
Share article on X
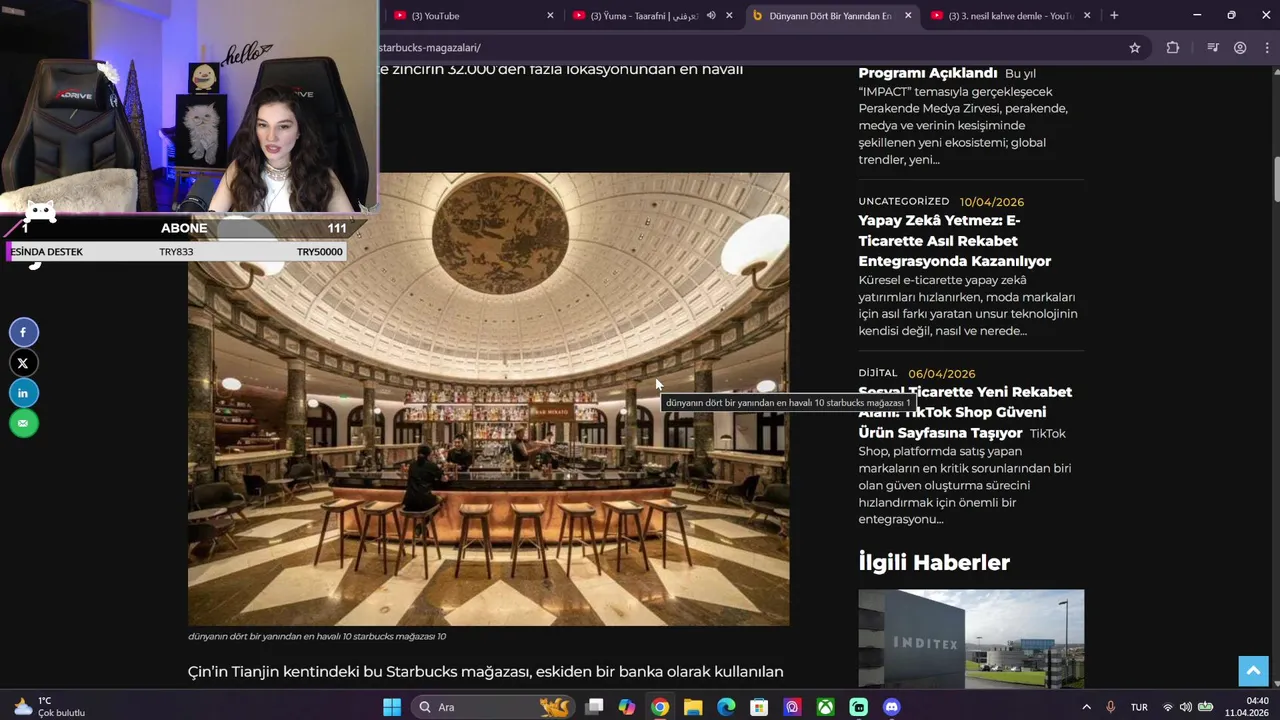click(23, 363)
